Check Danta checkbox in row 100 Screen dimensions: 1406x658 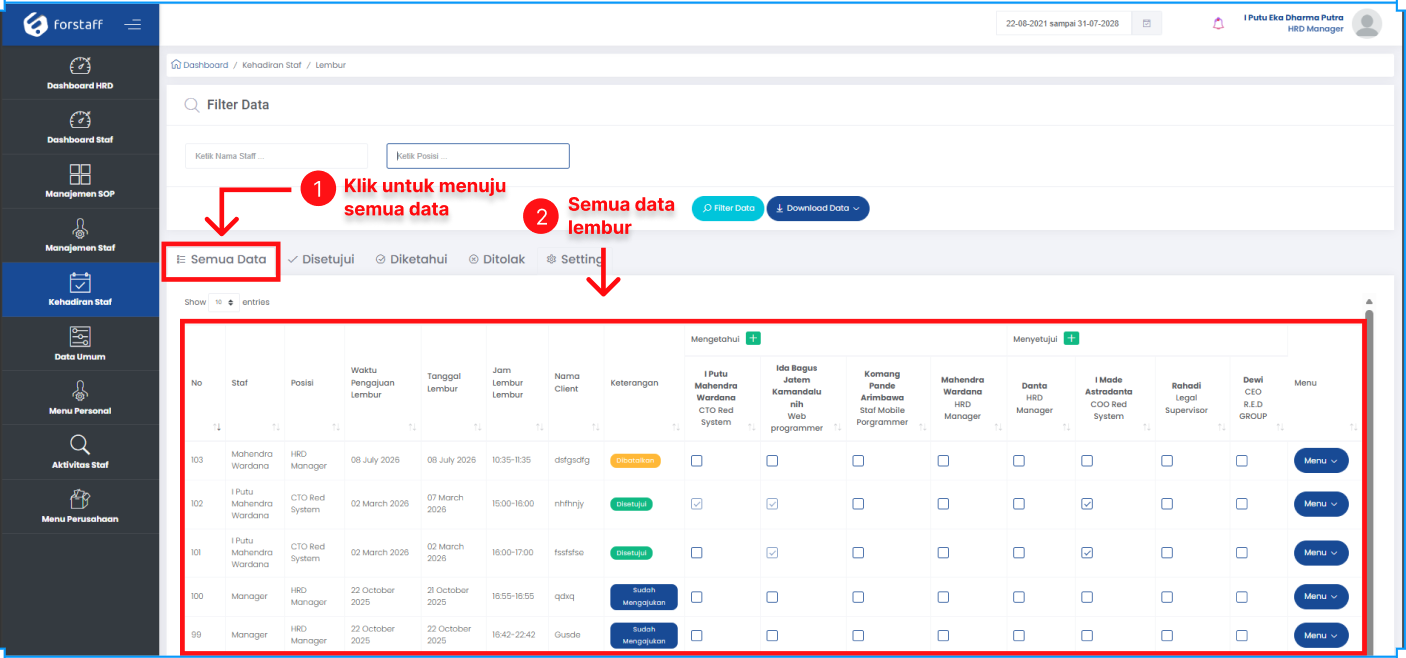click(1019, 597)
